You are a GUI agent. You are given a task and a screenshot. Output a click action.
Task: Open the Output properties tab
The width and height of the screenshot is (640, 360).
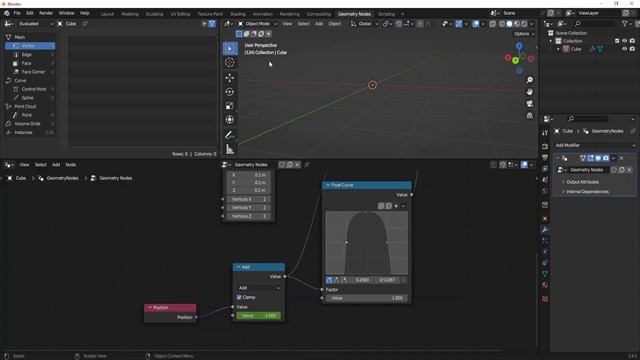pyautogui.click(x=545, y=157)
